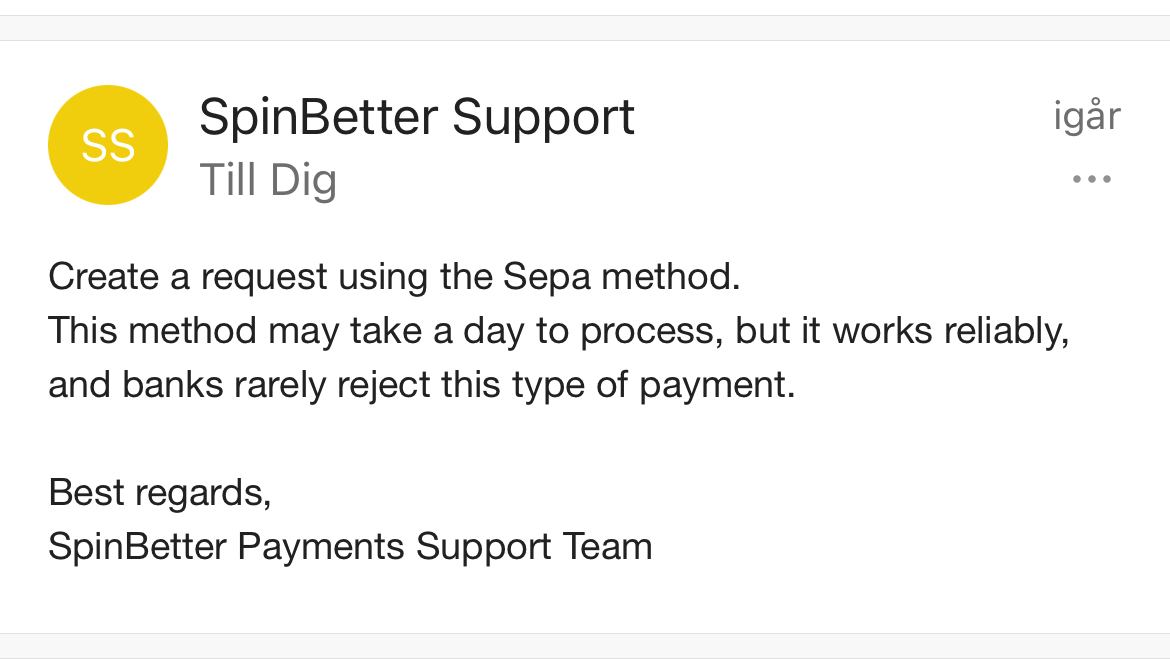Screen dimensions: 1170x660
Task: Tap the yellow SS sender avatar
Action: coord(107,145)
